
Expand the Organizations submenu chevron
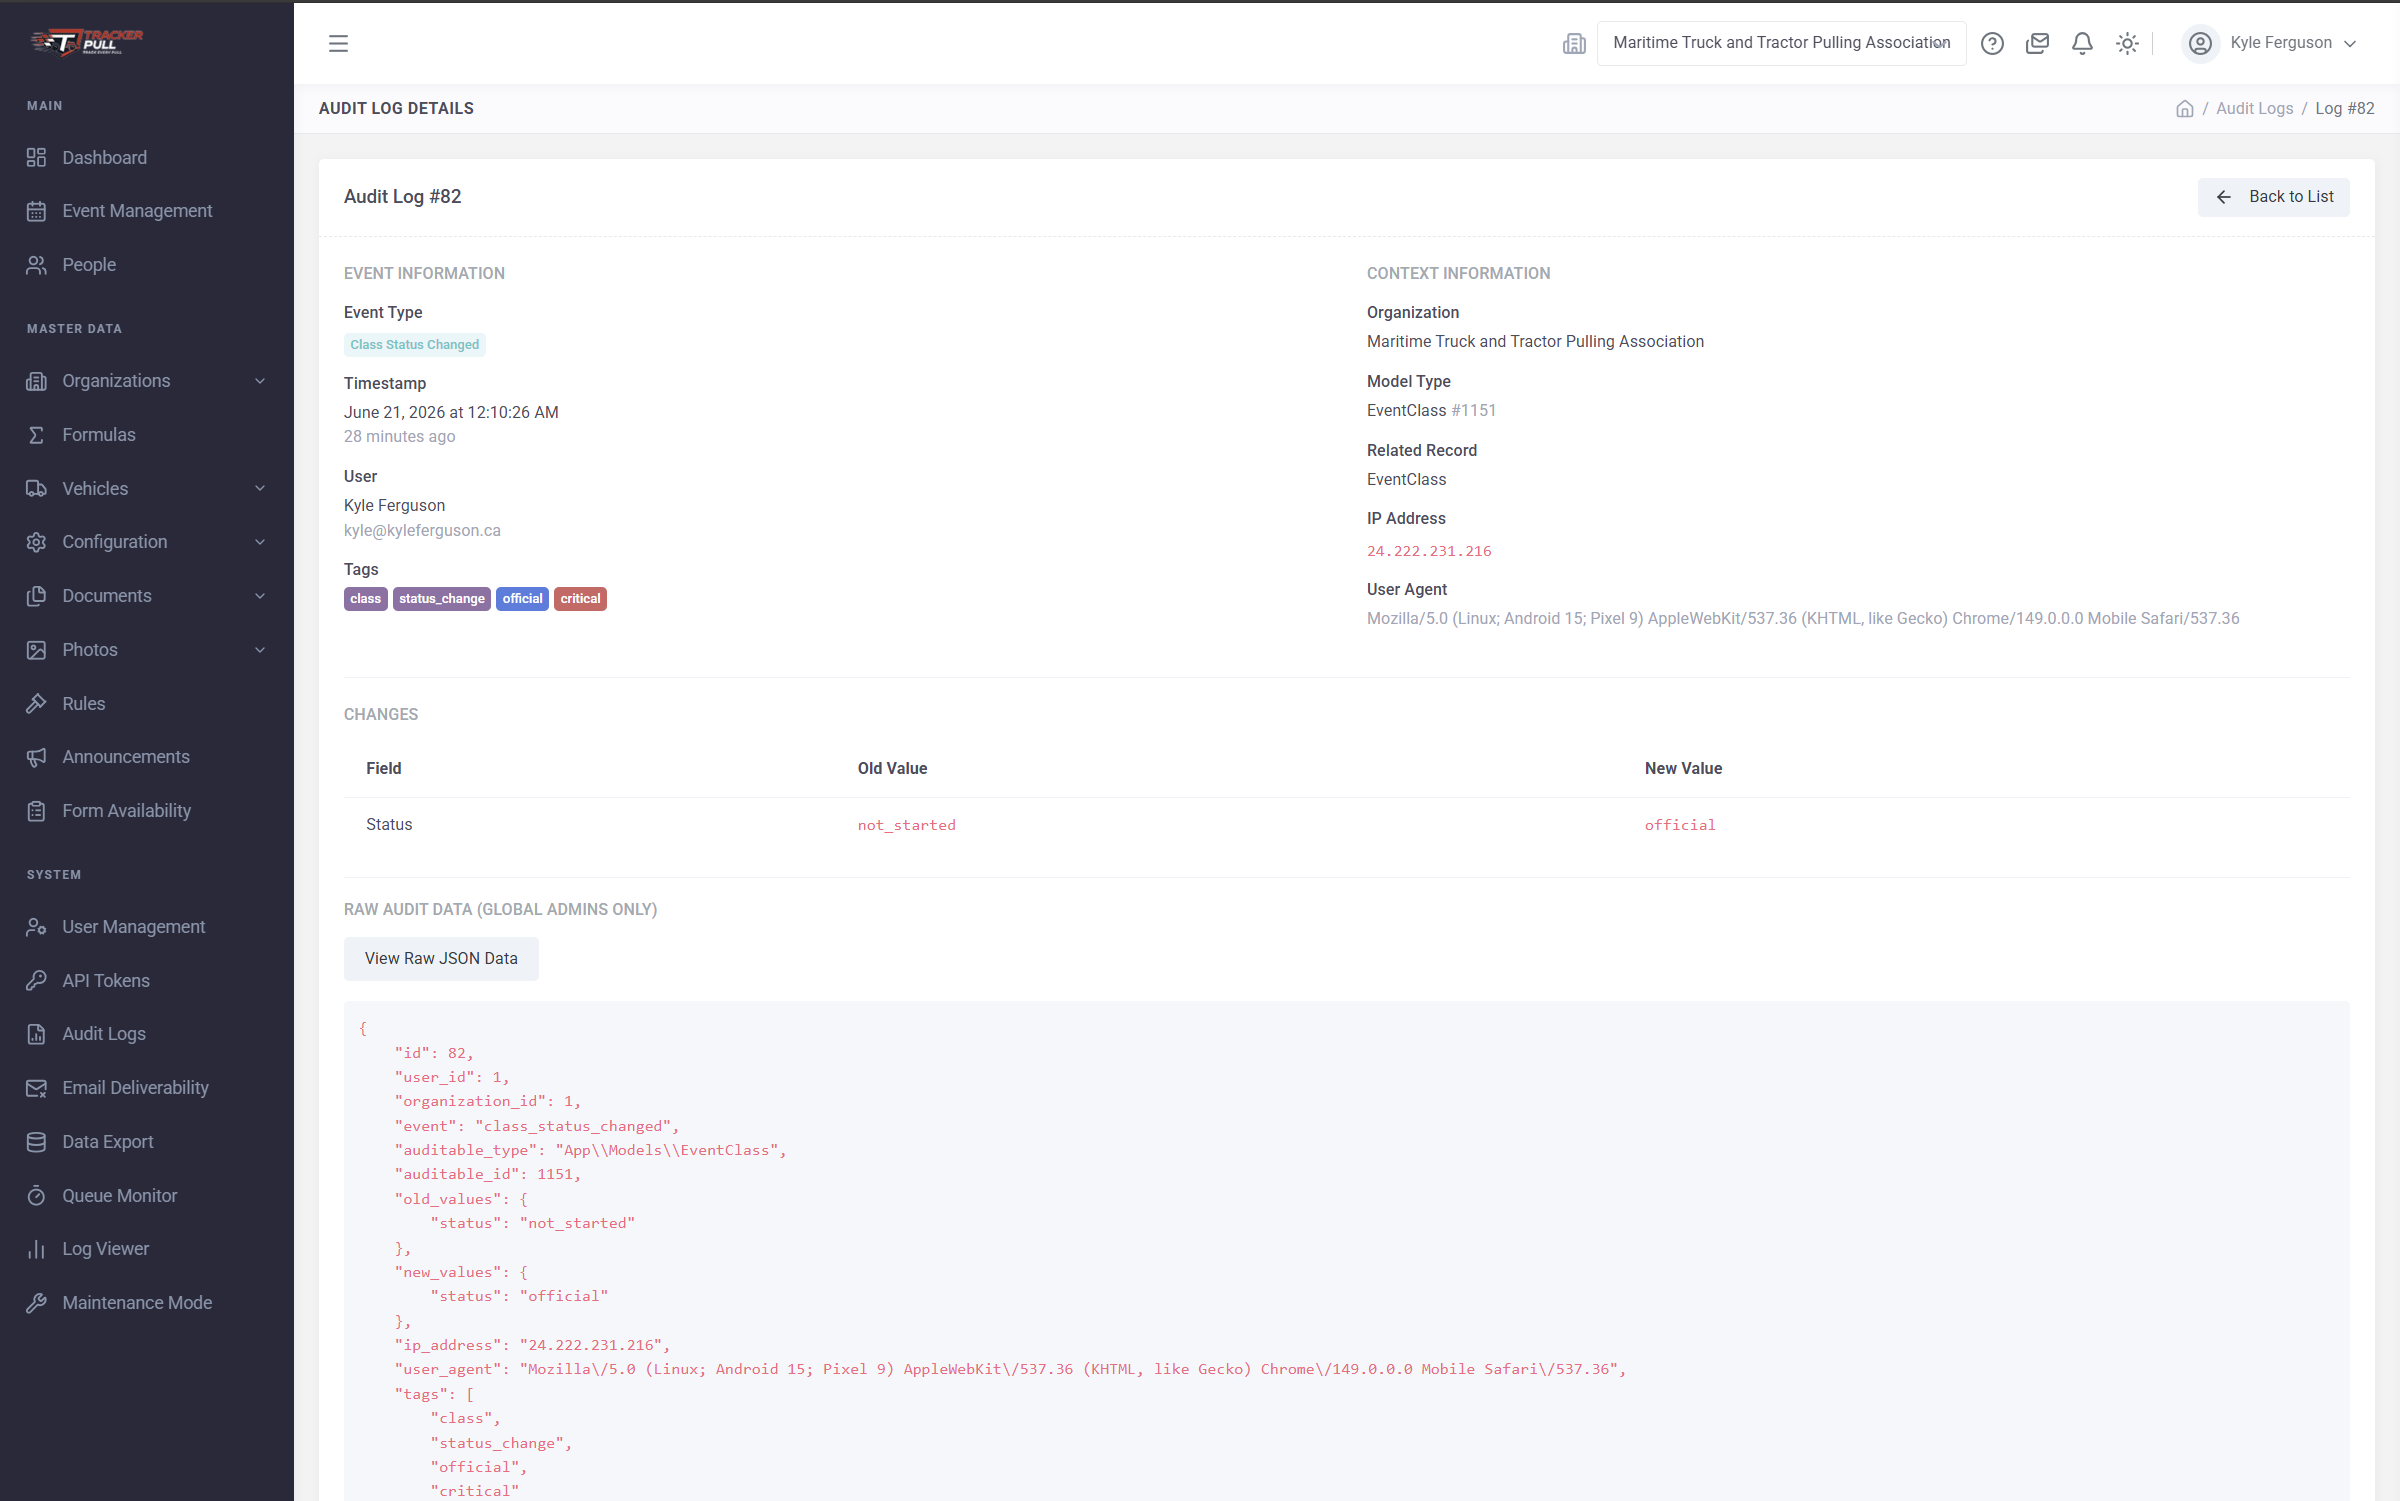tap(260, 381)
